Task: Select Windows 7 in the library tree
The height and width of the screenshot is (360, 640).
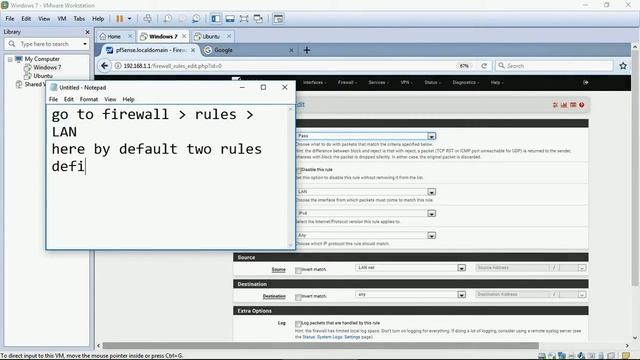Action: pos(47,67)
